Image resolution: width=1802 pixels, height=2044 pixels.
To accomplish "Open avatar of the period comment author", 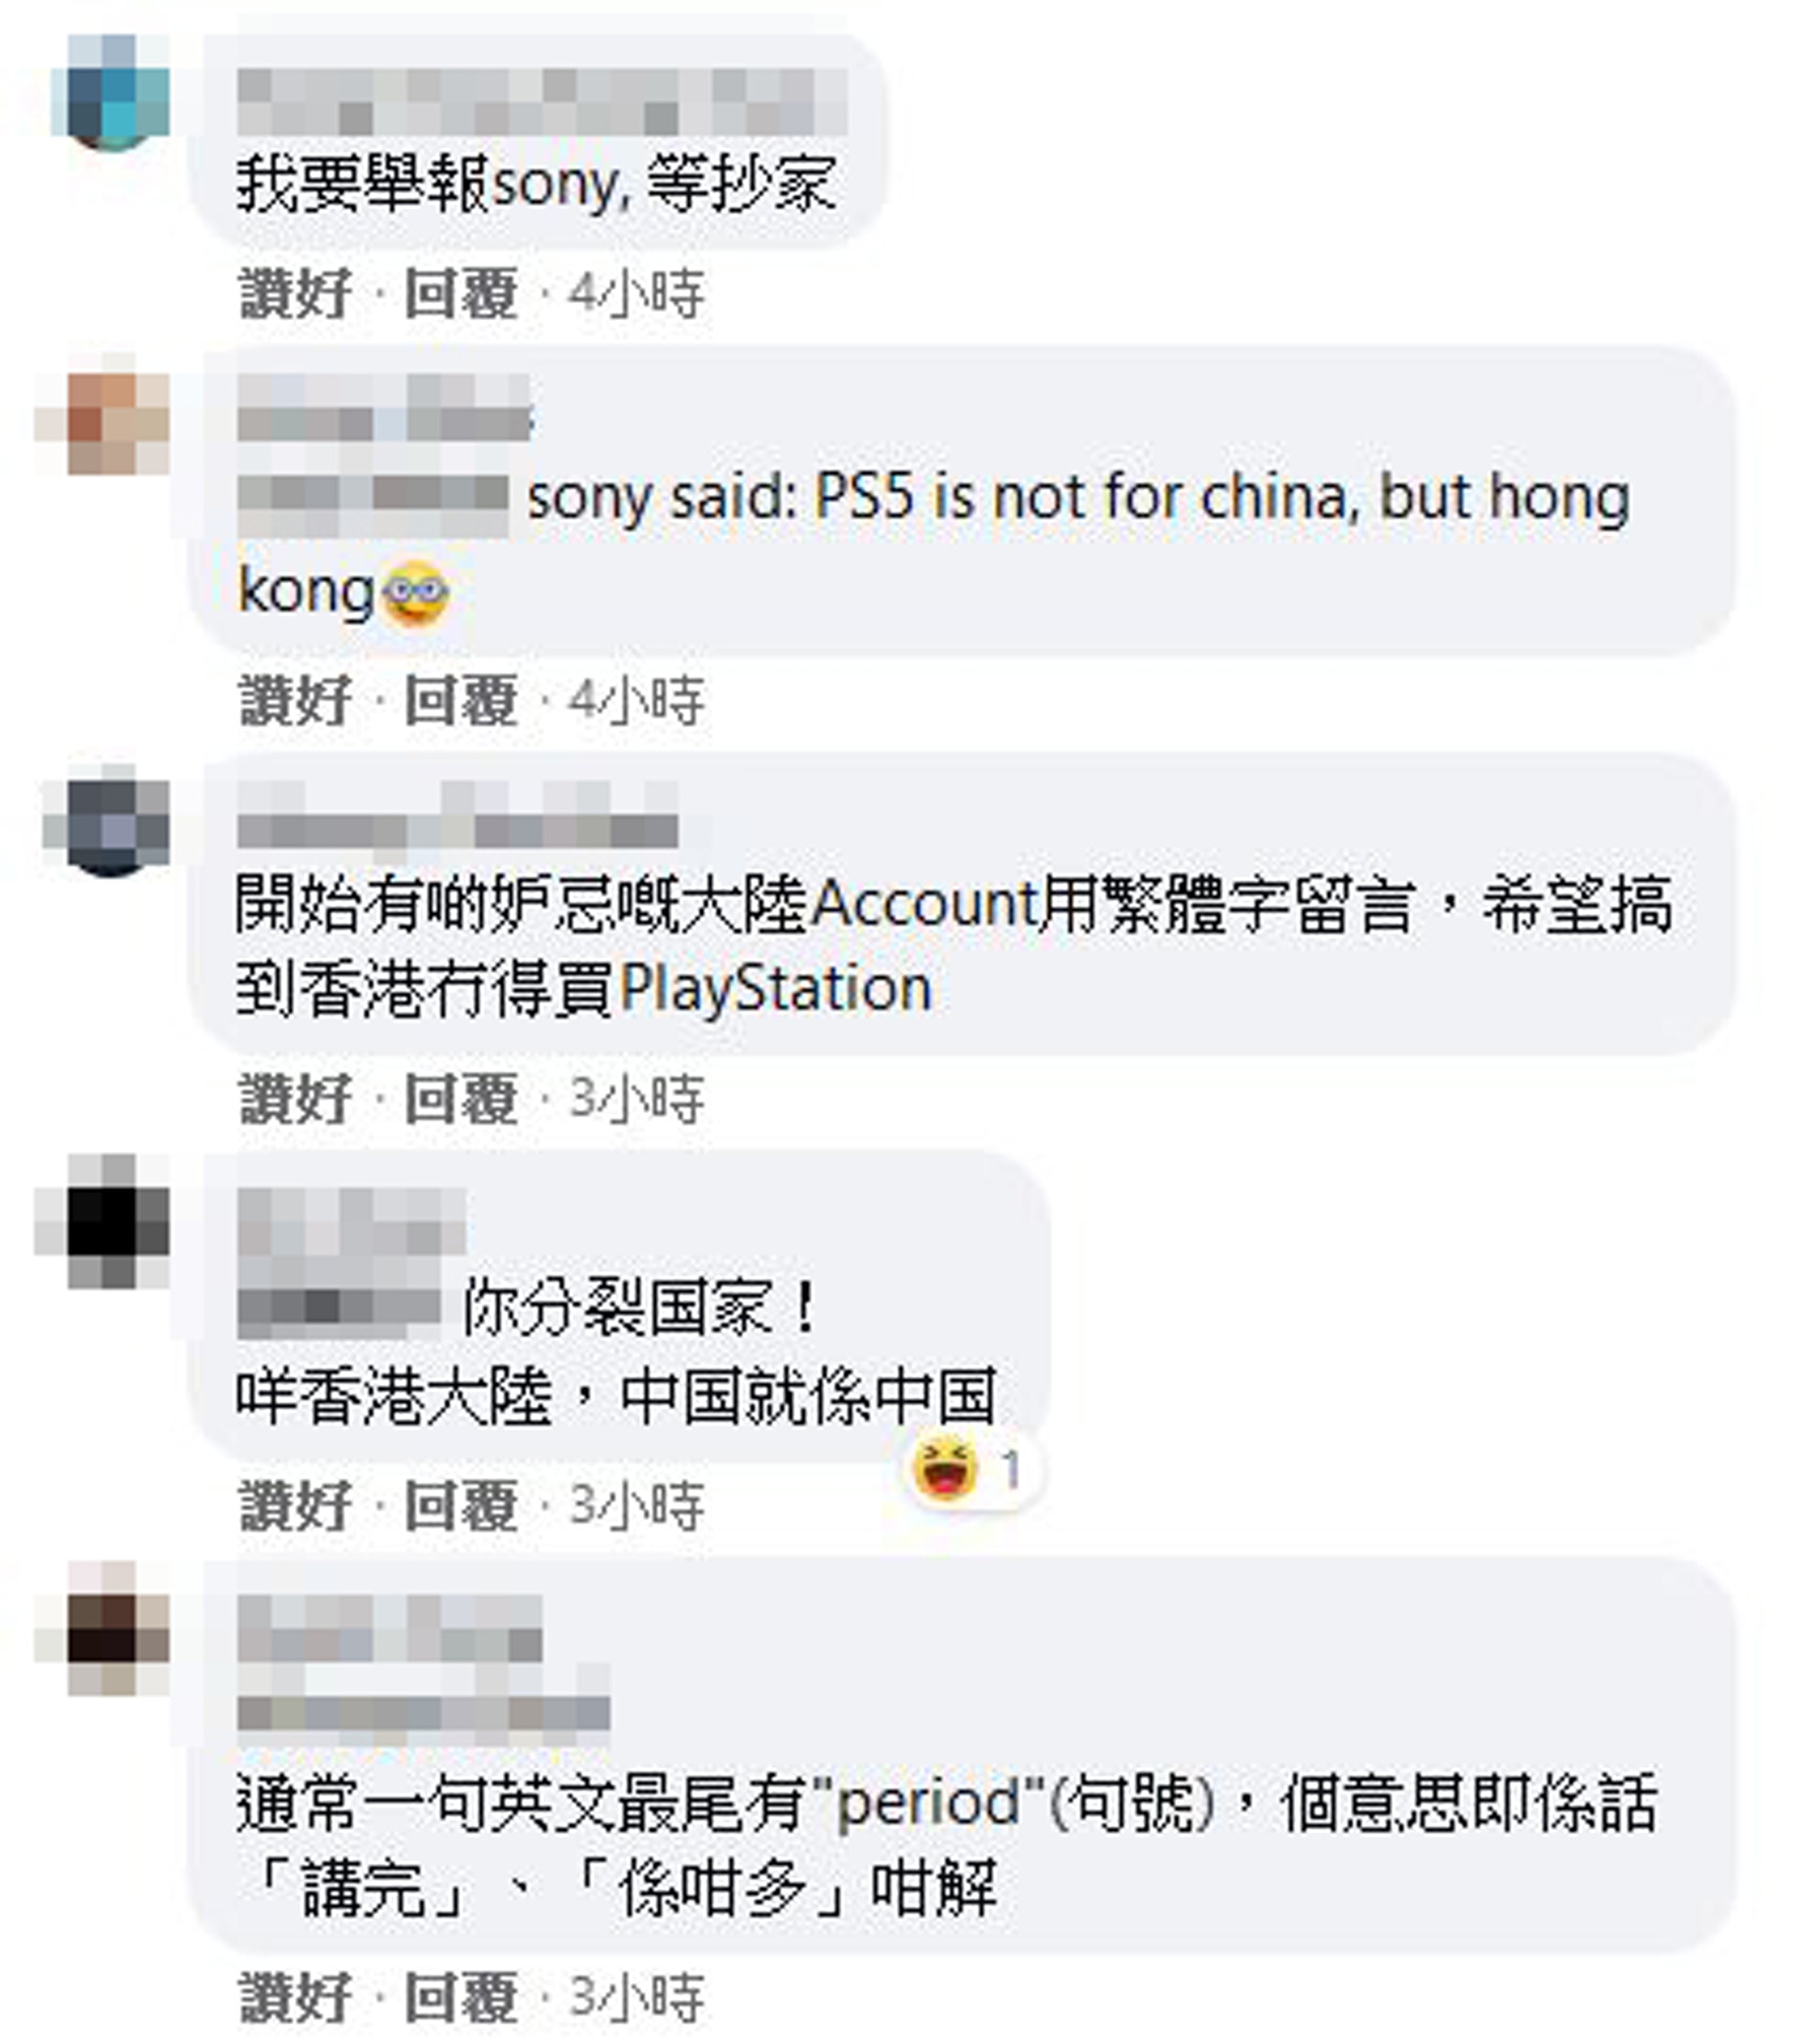I will coord(102,1628).
